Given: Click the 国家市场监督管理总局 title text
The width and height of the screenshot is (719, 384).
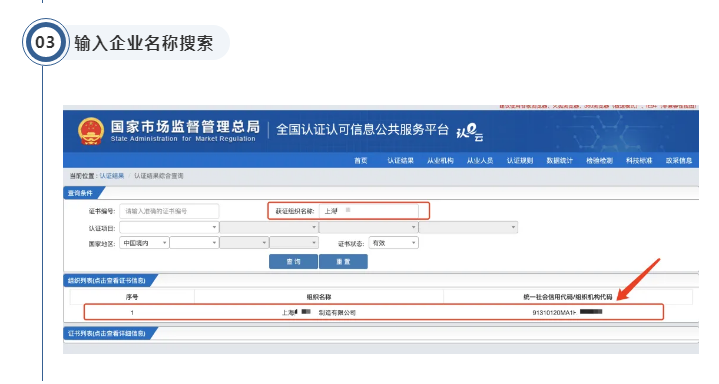Looking at the screenshot, I should [x=185, y=127].
